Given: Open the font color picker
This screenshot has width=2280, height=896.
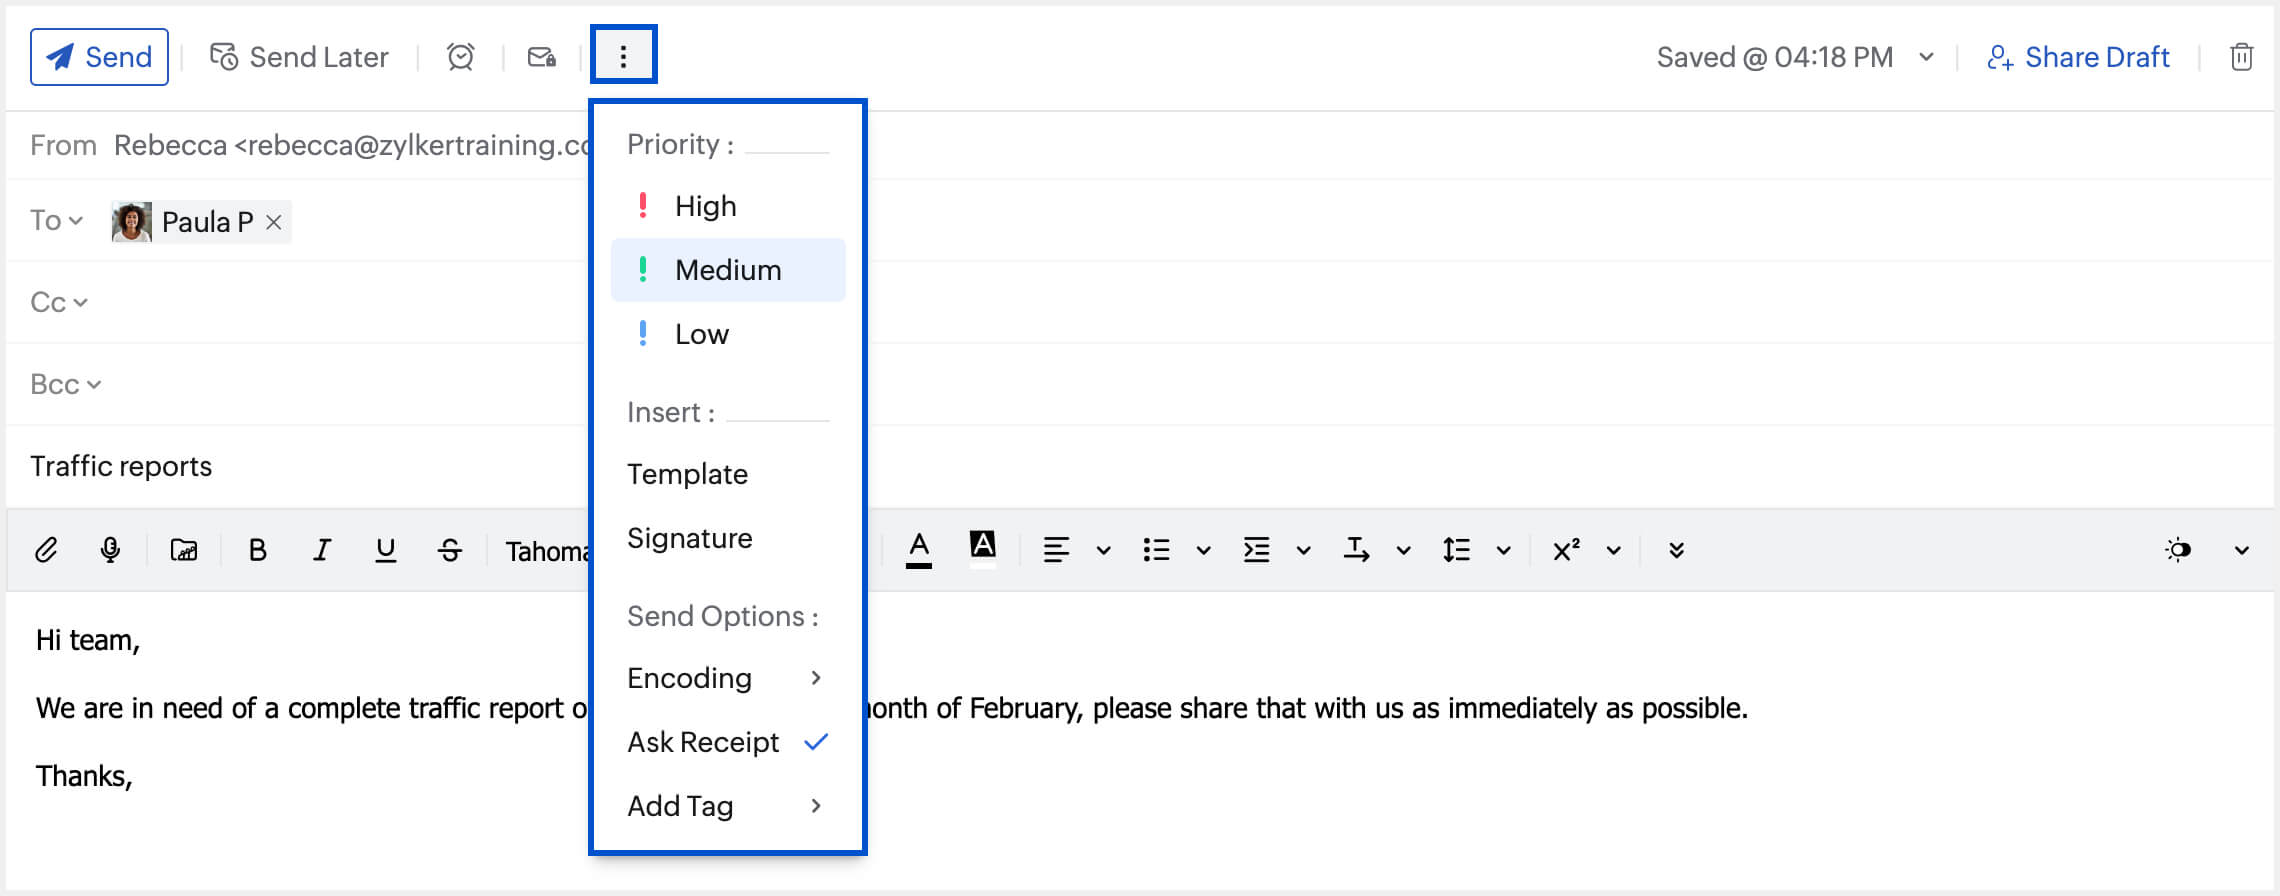Looking at the screenshot, I should pos(918,550).
